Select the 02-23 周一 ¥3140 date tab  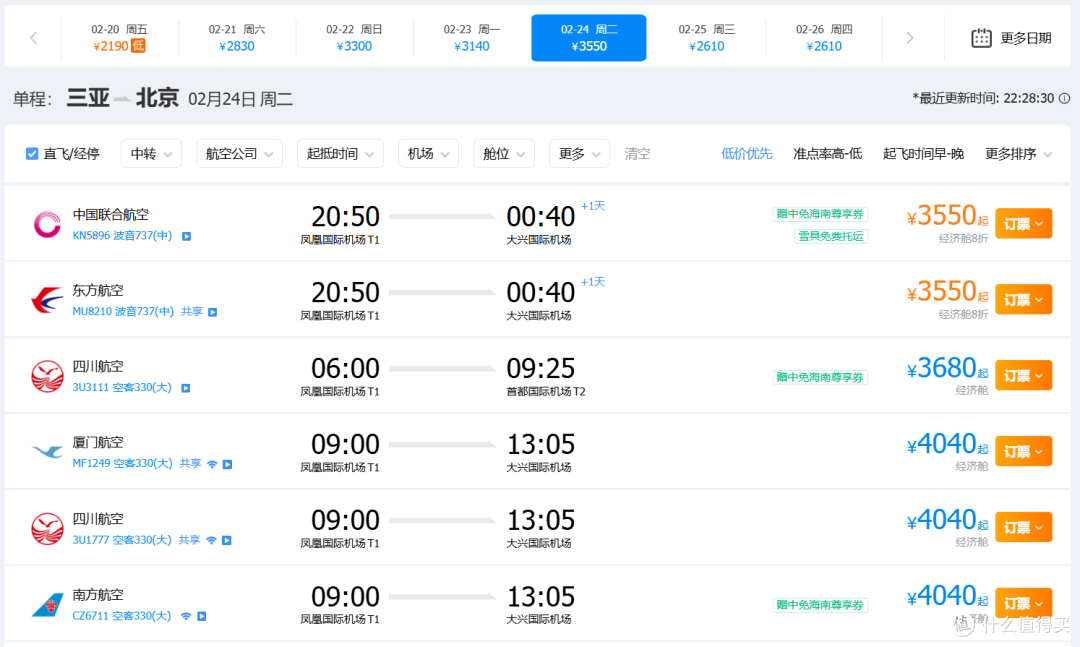click(472, 38)
